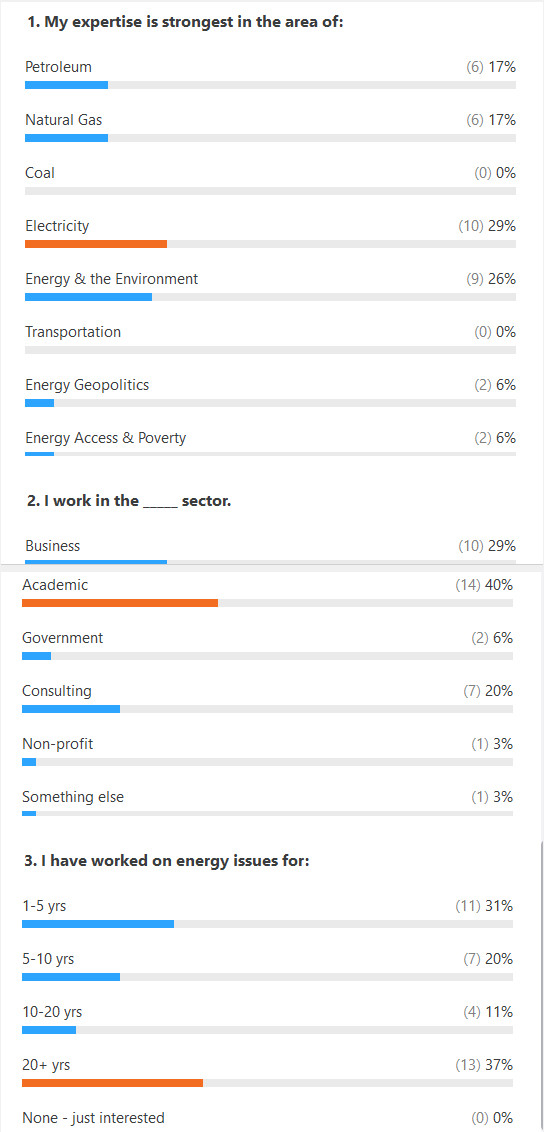544x1132 pixels.
Task: Select the 5-10 yrs option label
Action: point(48,959)
